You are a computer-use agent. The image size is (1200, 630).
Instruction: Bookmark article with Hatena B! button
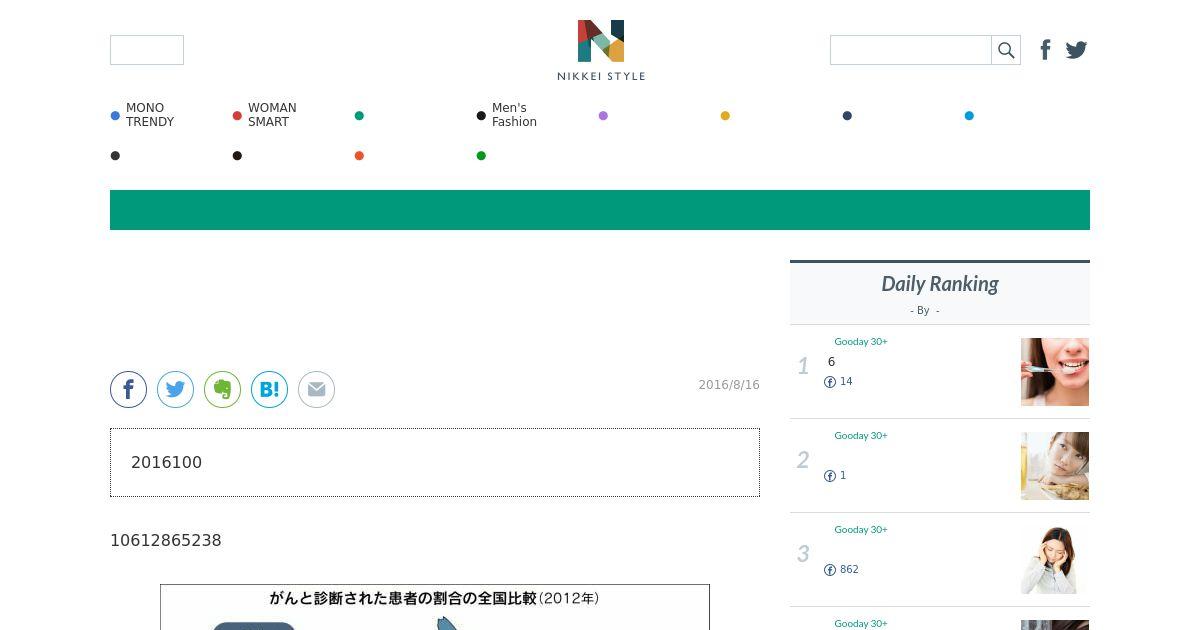point(269,389)
